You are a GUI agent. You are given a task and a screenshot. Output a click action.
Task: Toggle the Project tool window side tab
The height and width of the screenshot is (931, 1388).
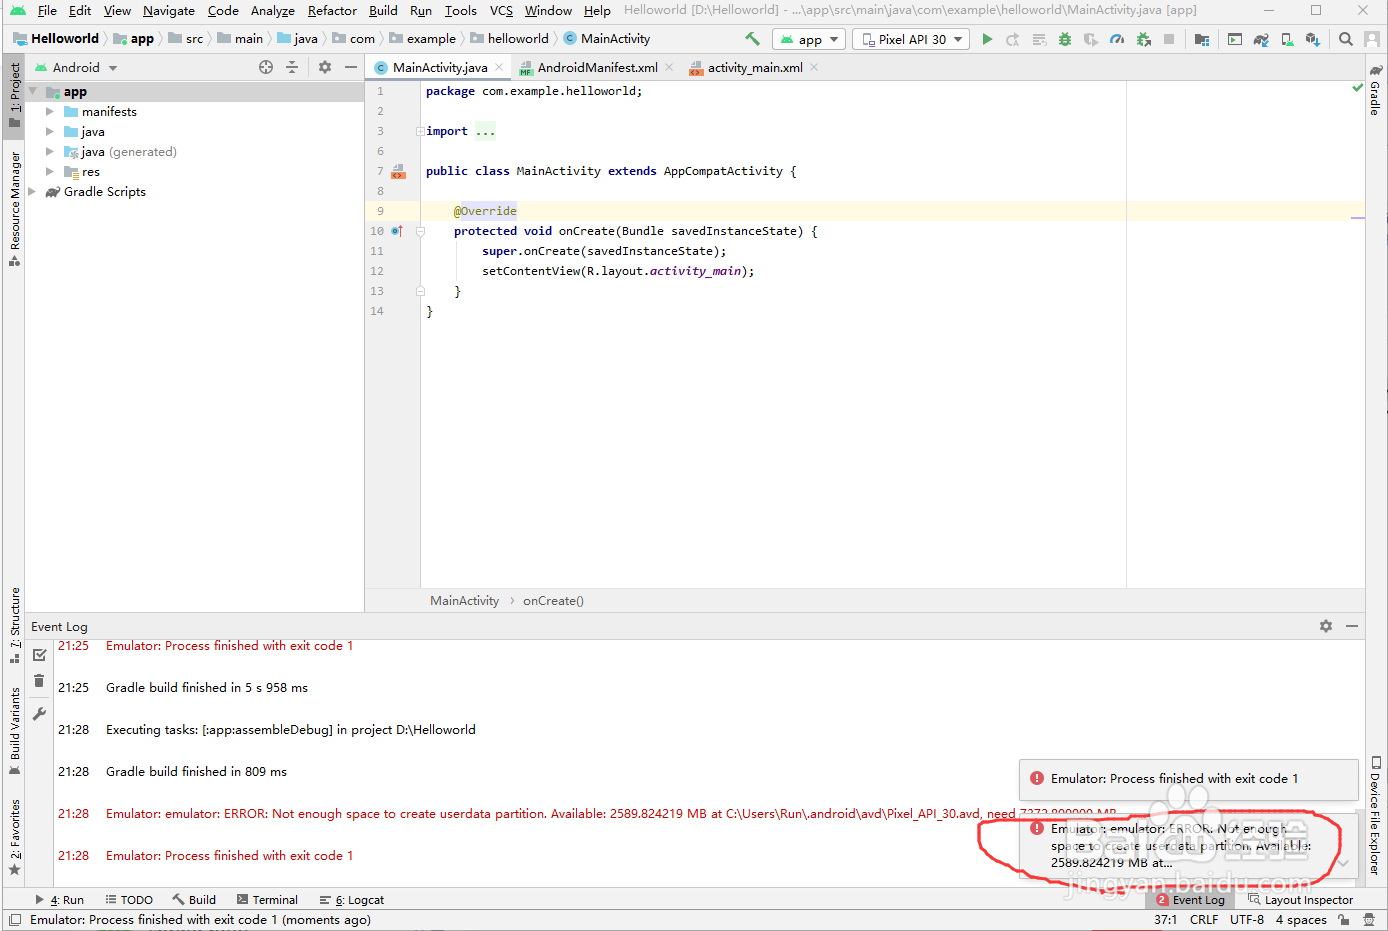(14, 96)
